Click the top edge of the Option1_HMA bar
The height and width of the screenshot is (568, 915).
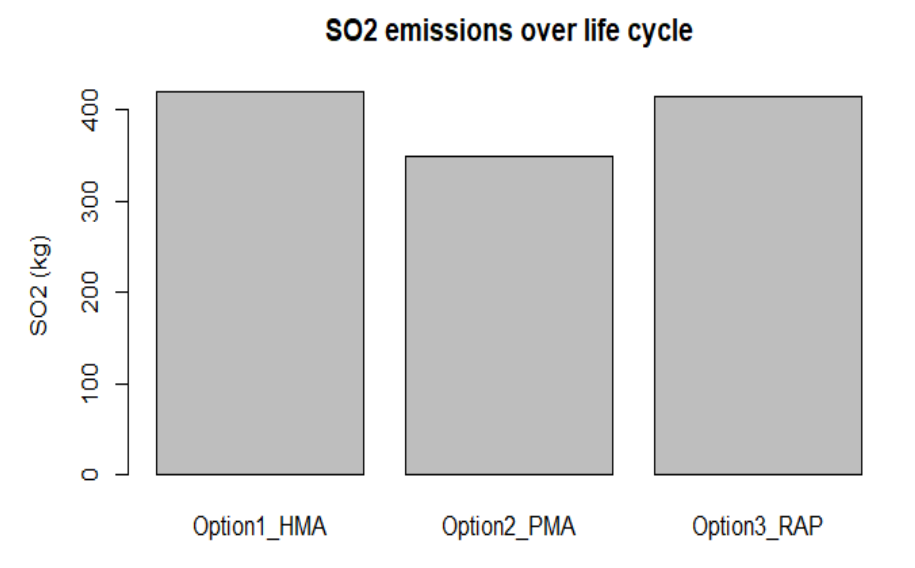(260, 92)
